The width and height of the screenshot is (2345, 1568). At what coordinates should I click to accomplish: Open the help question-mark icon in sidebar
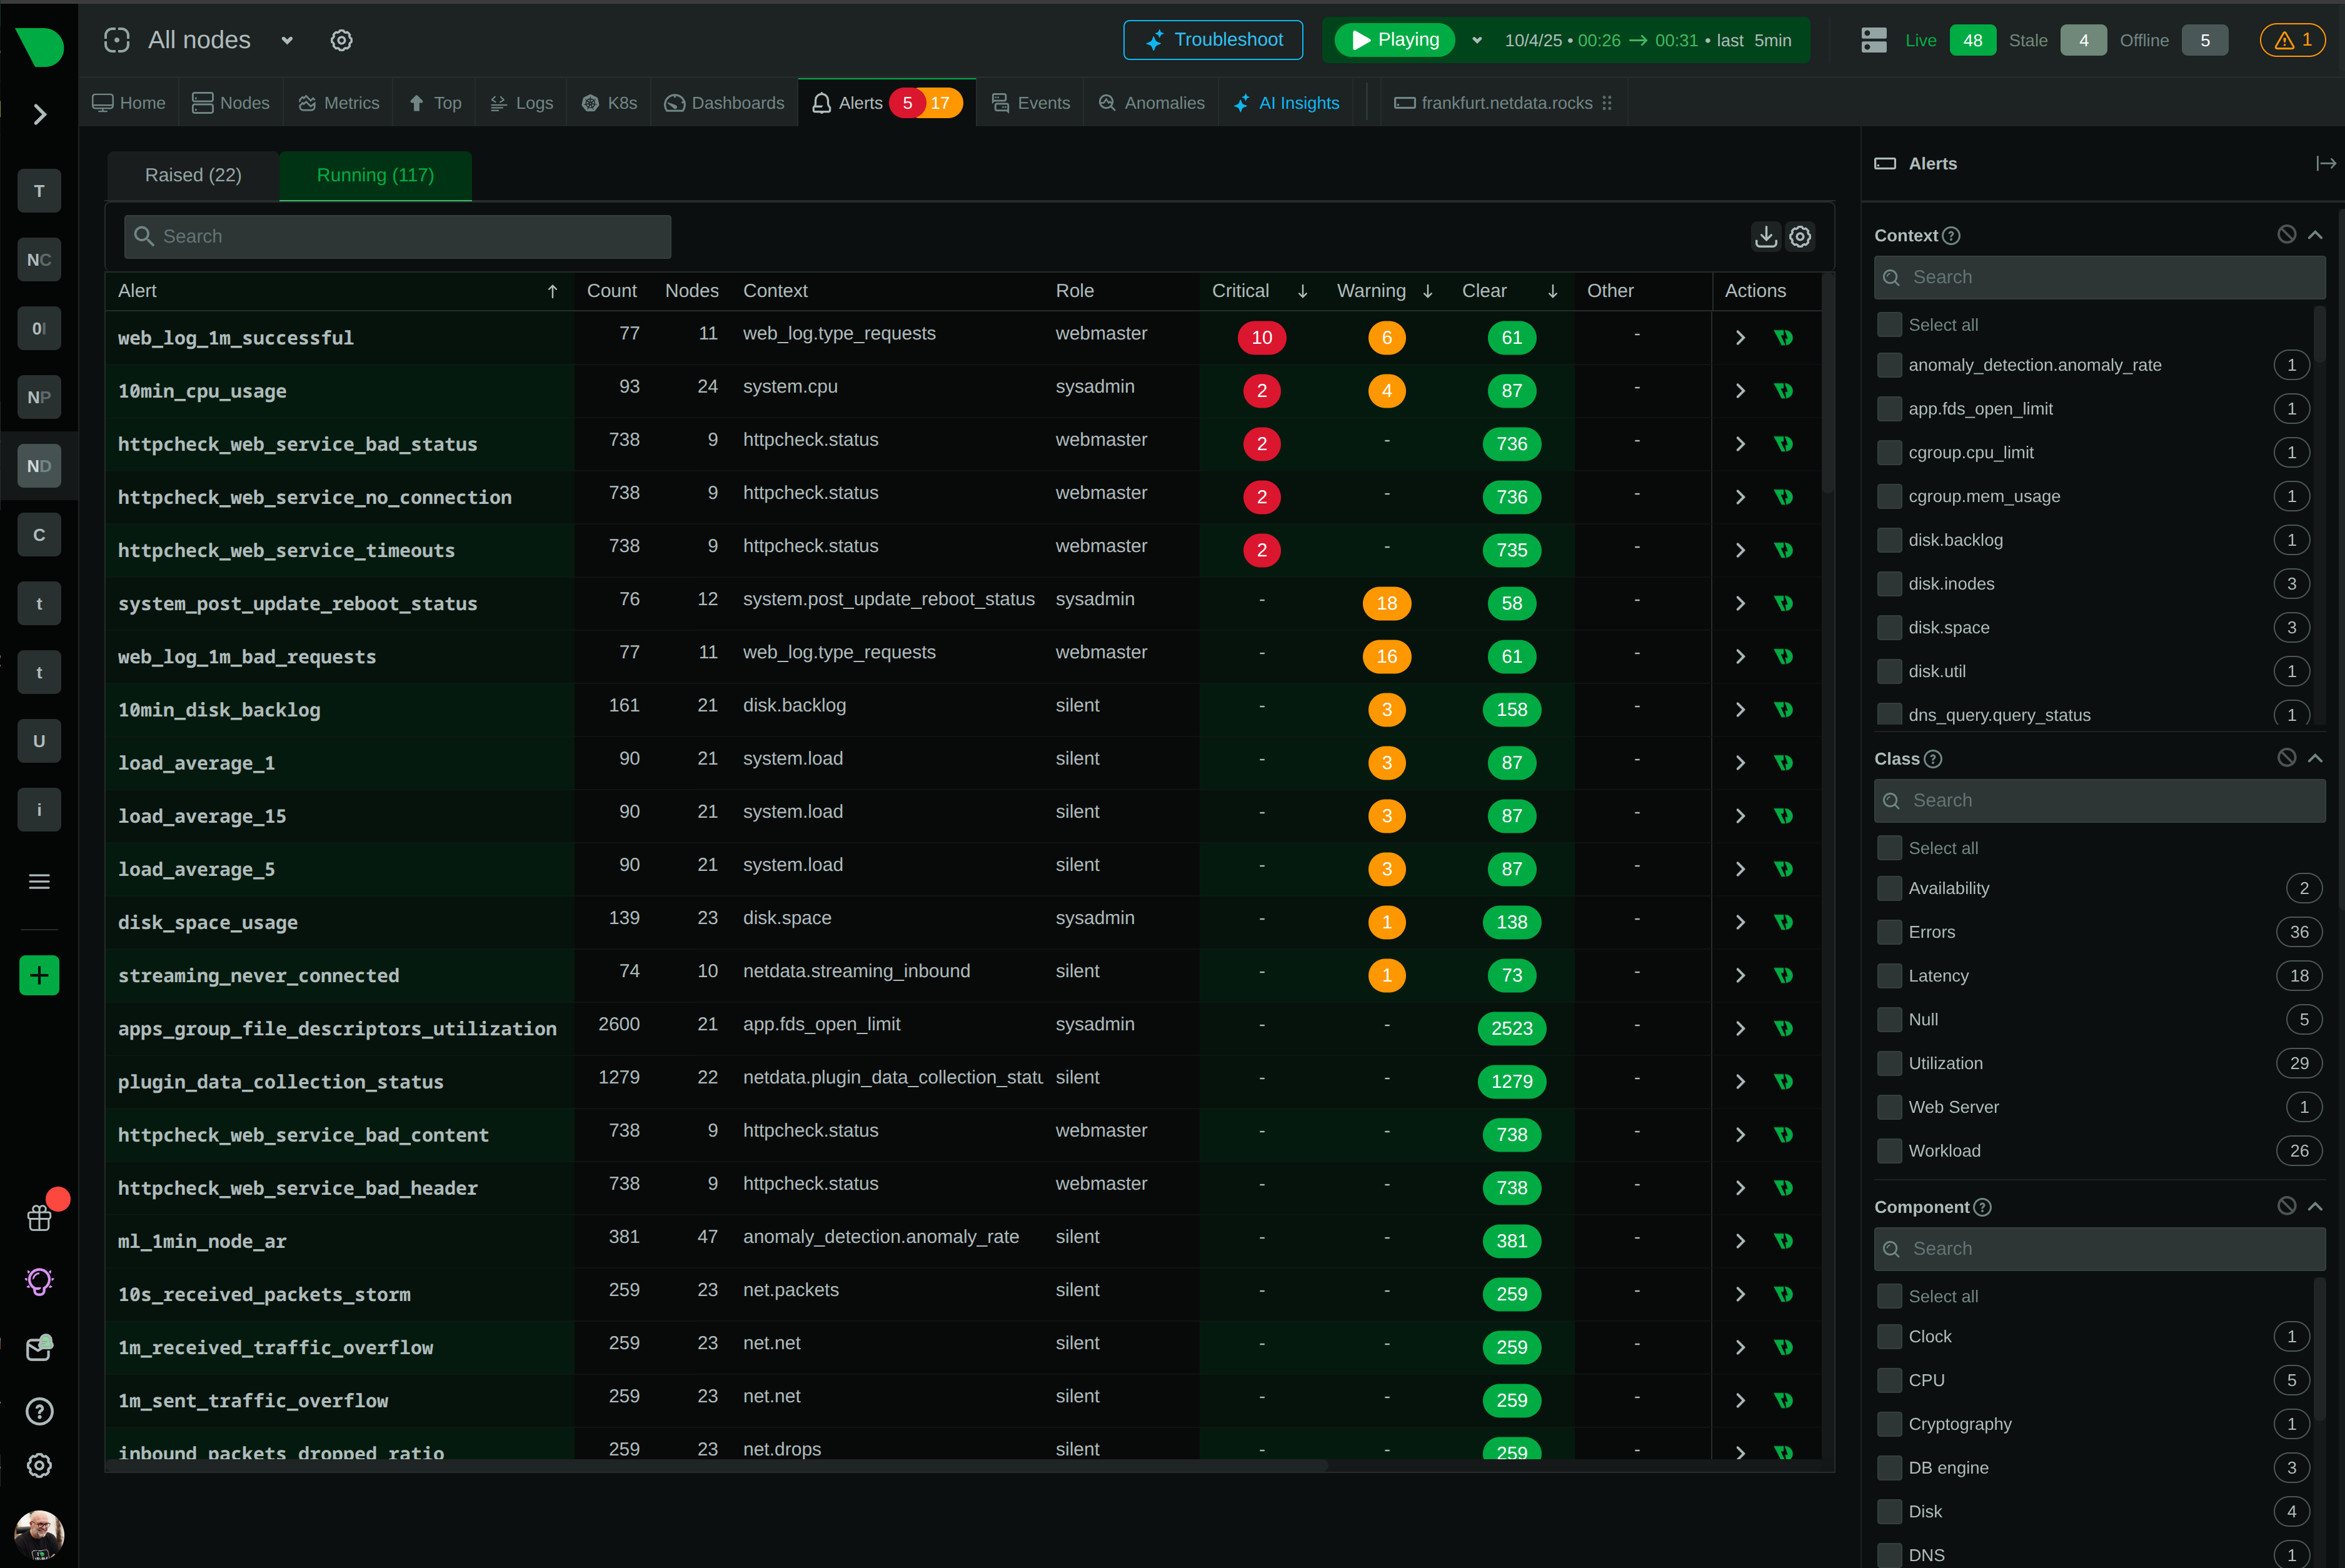point(39,1410)
